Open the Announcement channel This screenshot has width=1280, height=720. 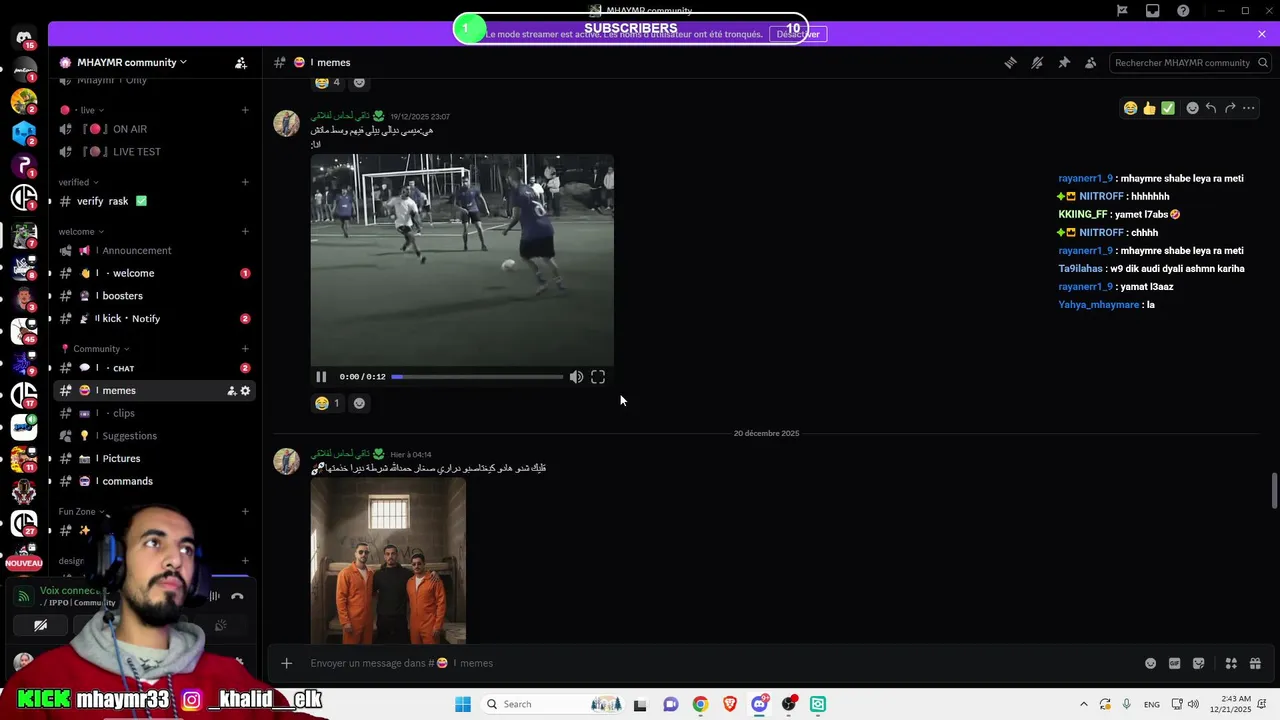point(154,250)
